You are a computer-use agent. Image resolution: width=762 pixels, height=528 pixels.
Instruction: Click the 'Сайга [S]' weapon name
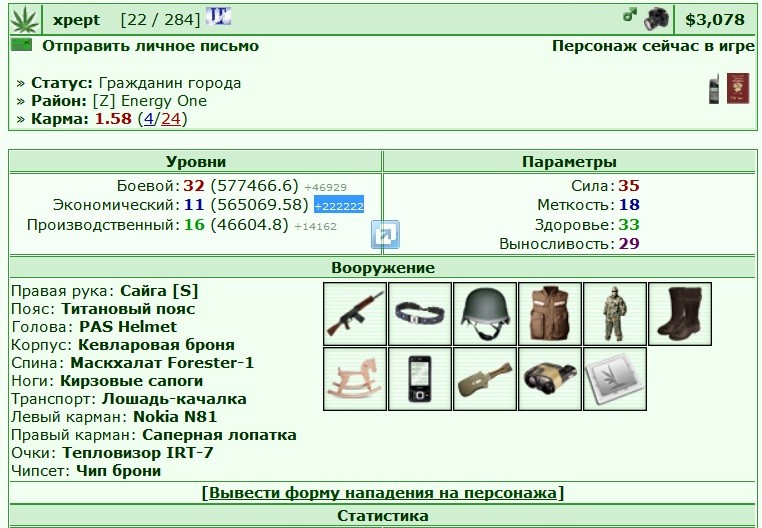point(159,291)
